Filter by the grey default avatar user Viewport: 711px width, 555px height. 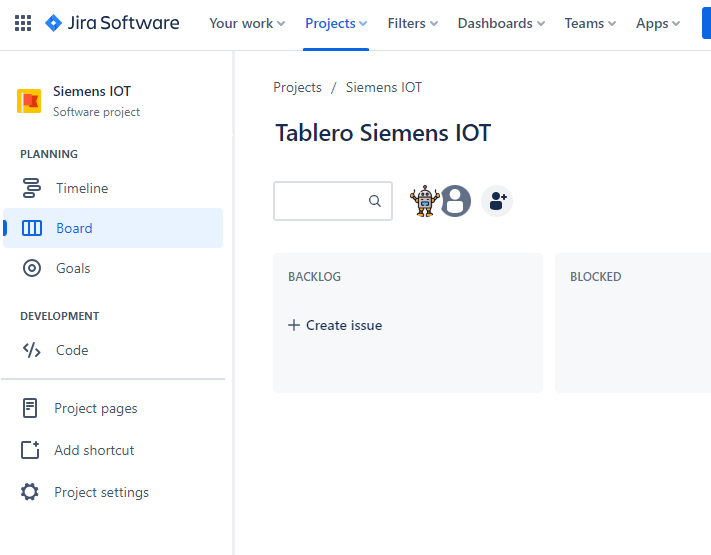tap(456, 201)
